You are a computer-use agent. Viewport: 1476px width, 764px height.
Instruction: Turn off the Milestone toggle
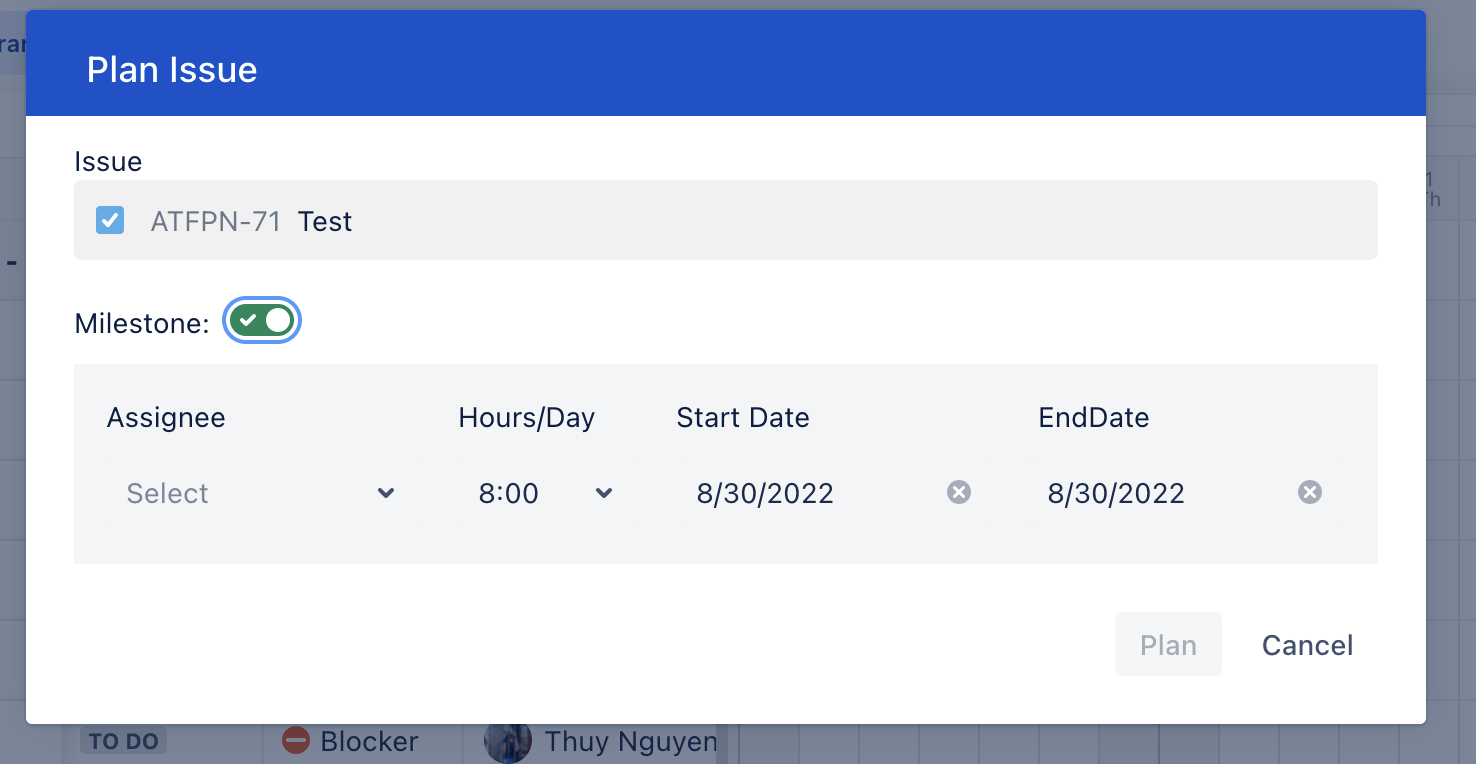(262, 320)
